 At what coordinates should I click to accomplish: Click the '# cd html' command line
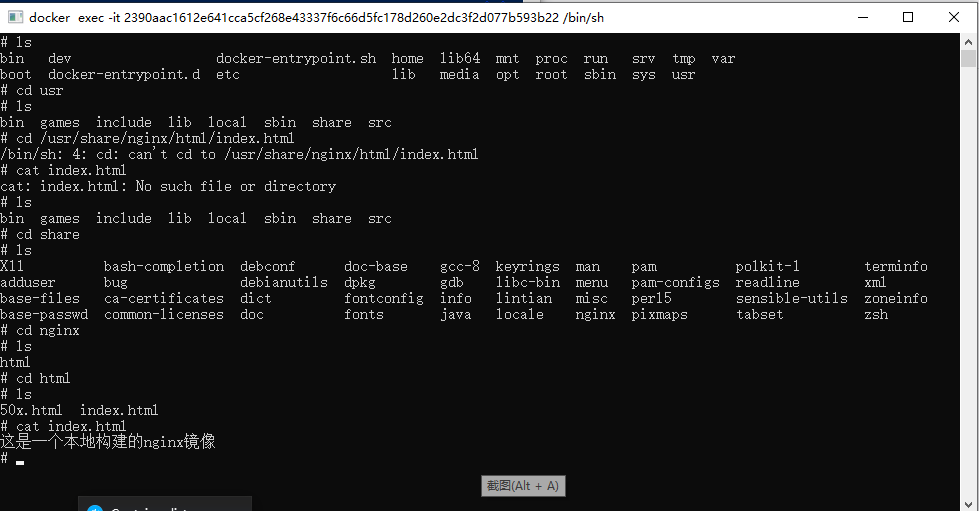tap(36, 379)
